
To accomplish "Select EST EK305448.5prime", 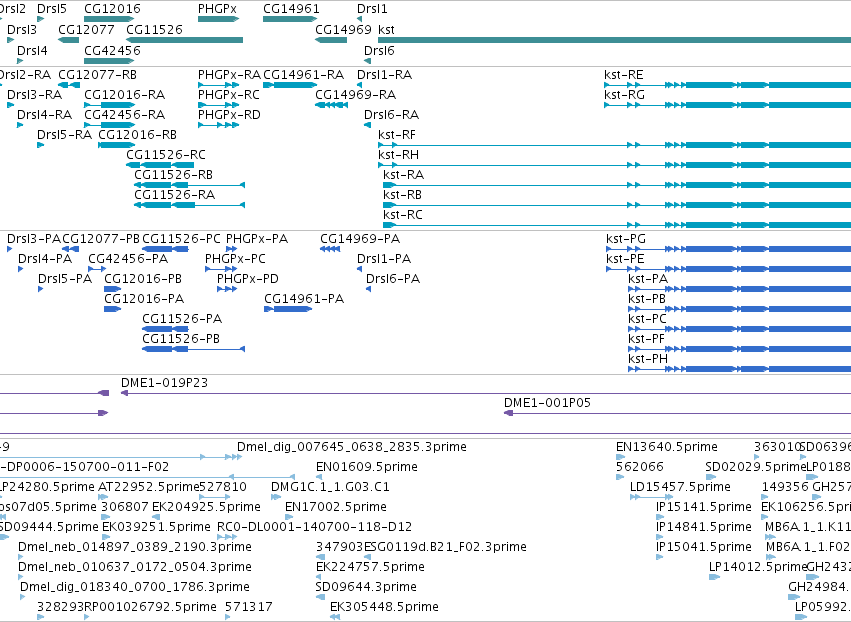I will [x=385, y=607].
